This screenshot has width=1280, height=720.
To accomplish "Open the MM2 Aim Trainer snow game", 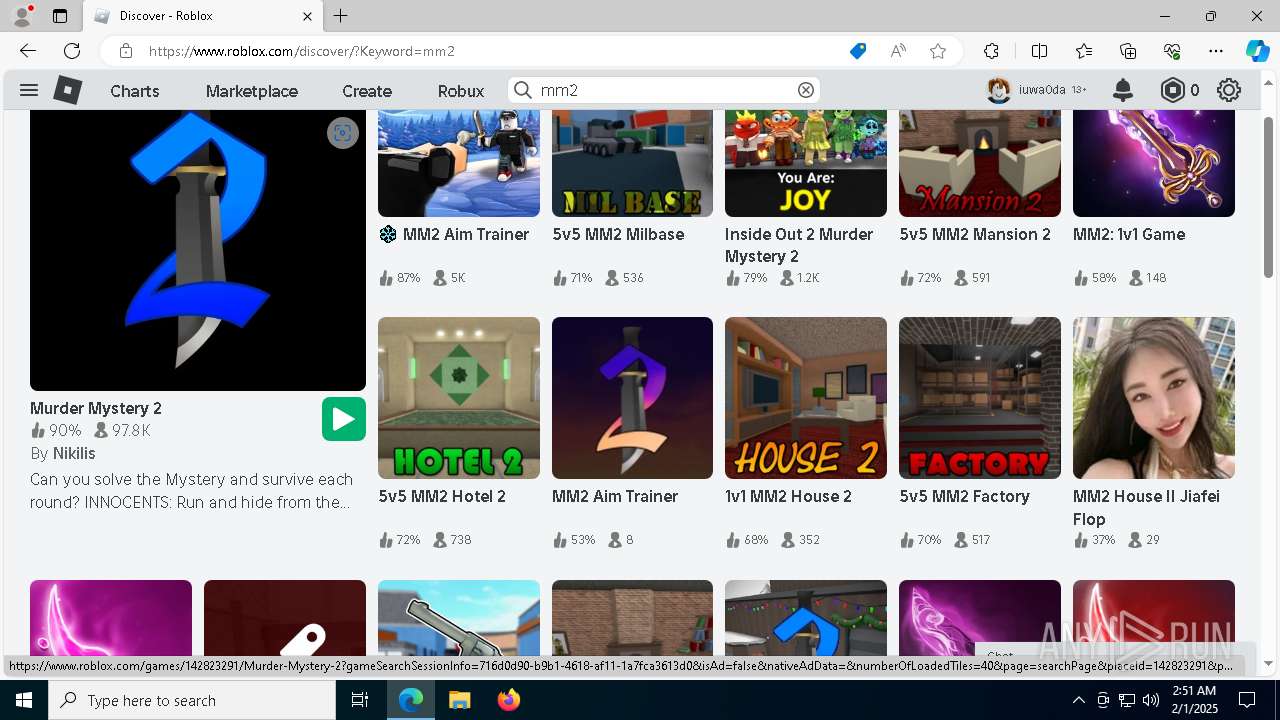I will coord(459,163).
